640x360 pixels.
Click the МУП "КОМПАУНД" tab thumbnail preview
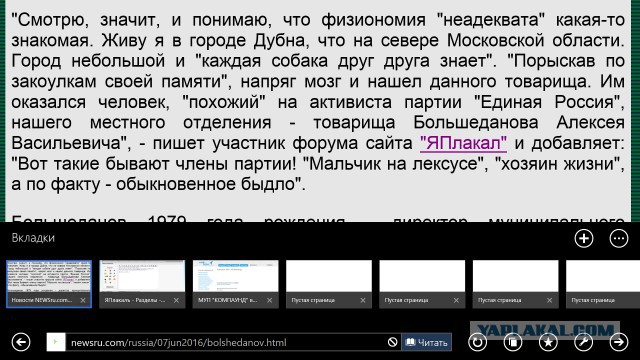click(x=236, y=276)
